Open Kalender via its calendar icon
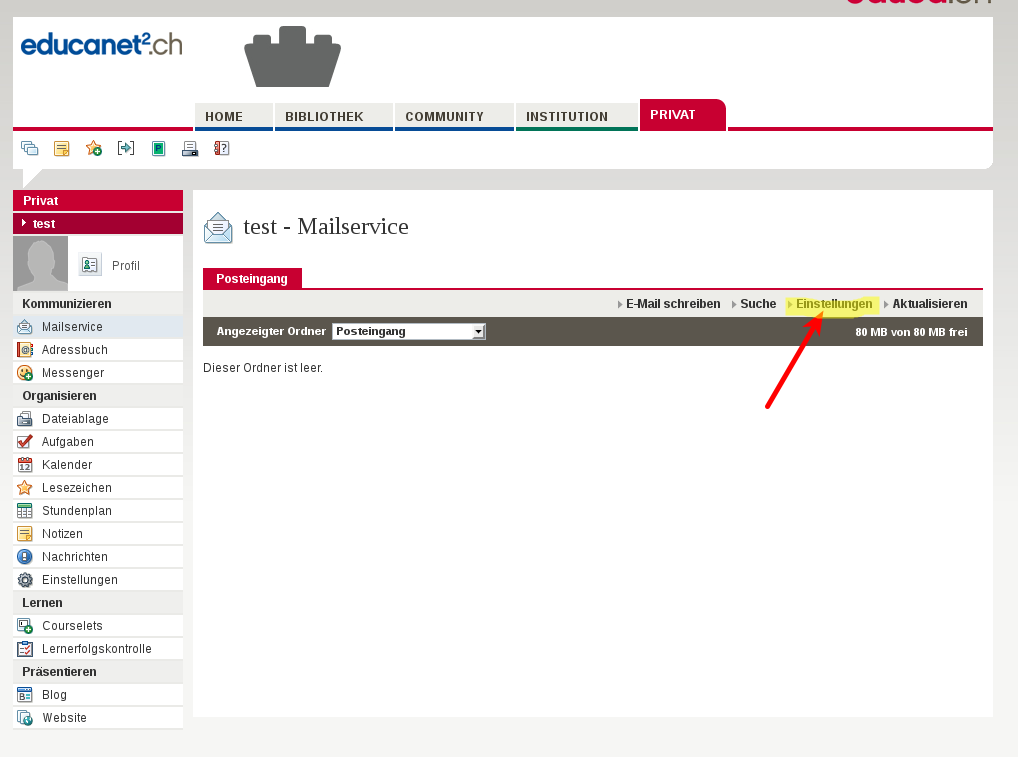The height and width of the screenshot is (757, 1018). click(x=25, y=465)
